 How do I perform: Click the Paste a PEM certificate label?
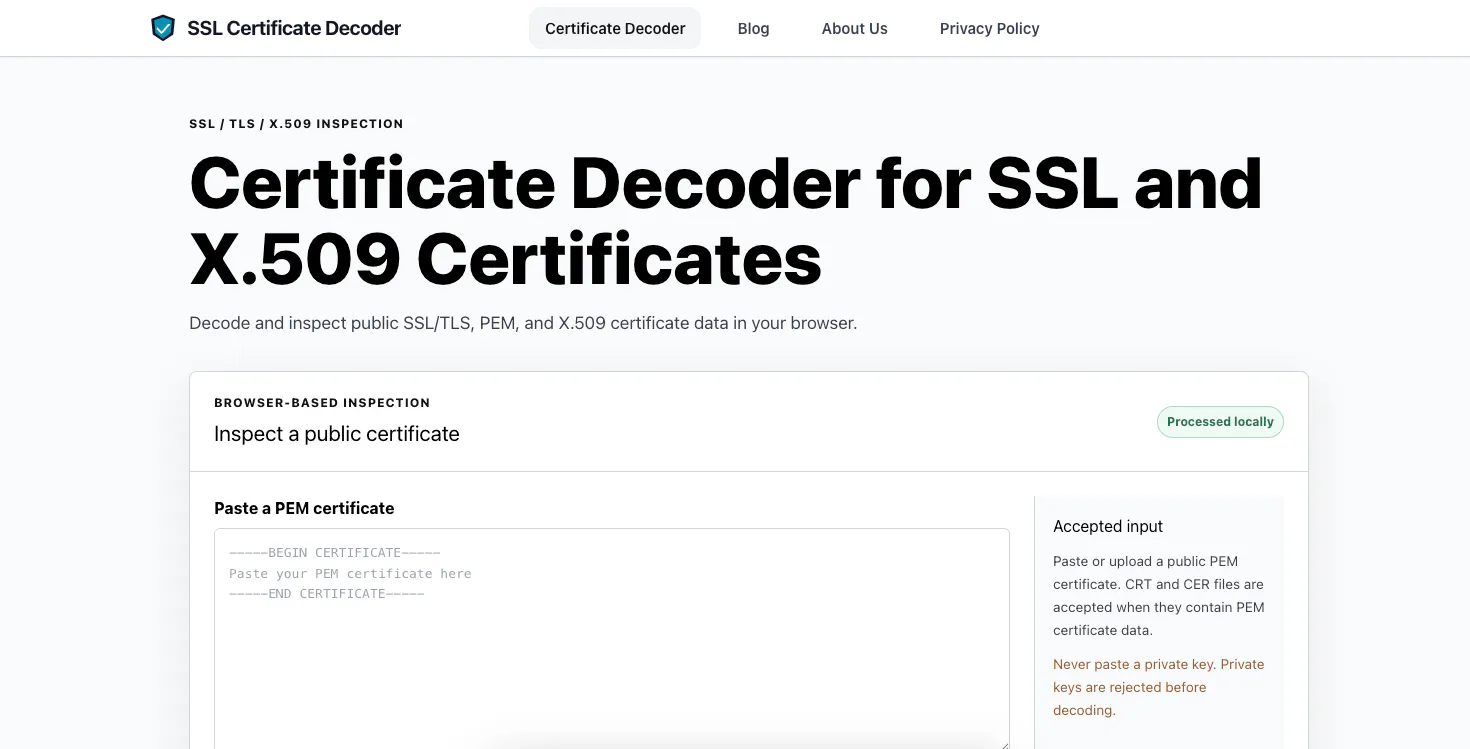coord(304,508)
